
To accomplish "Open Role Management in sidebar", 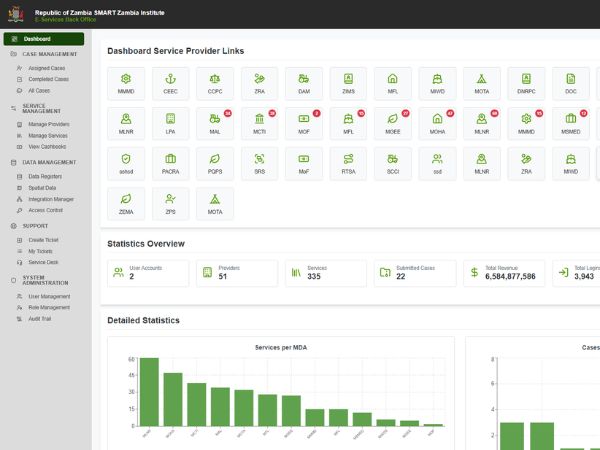I will coord(49,307).
